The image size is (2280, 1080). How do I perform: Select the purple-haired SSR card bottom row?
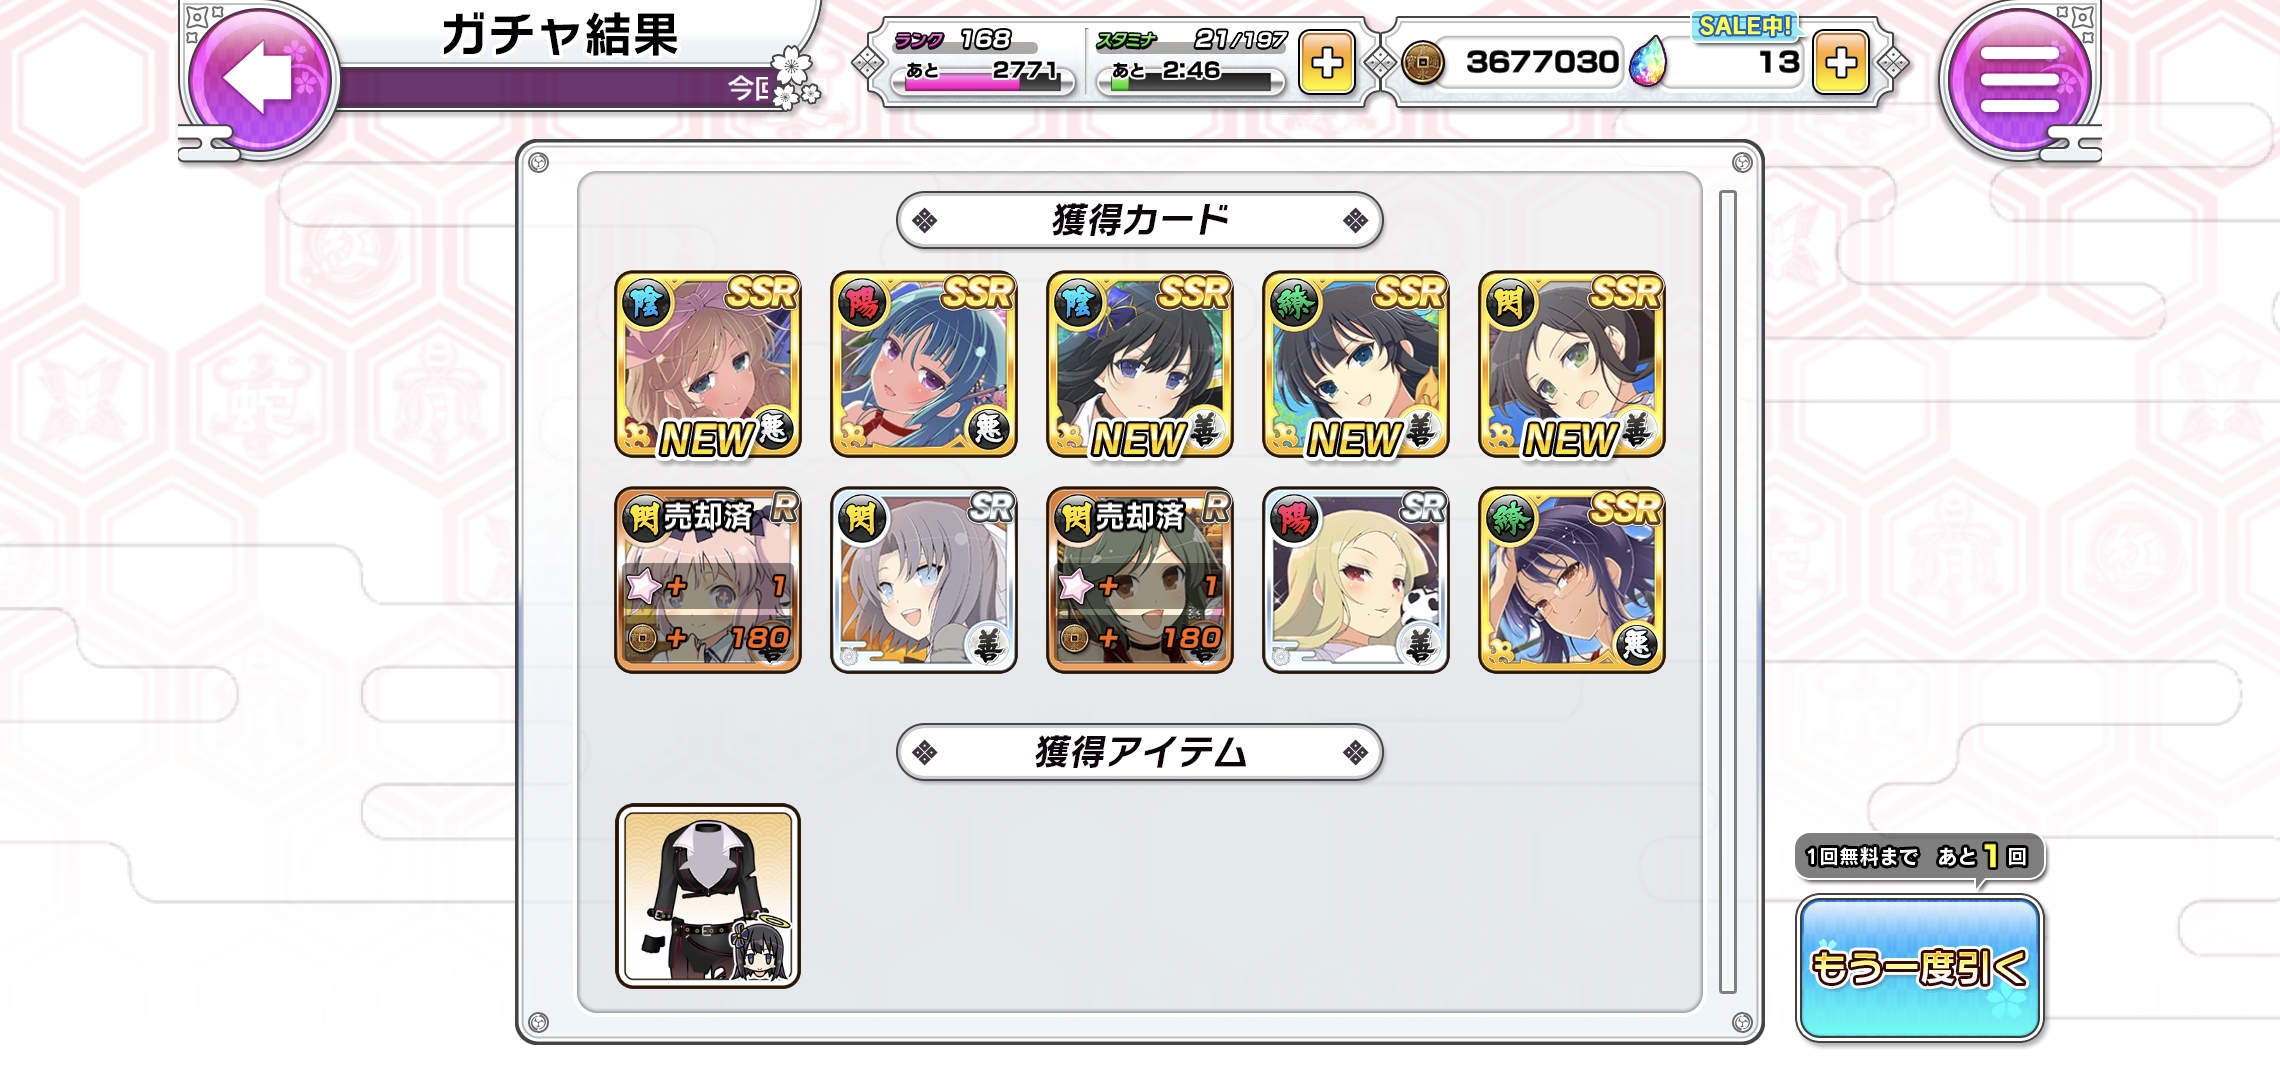[1572, 581]
